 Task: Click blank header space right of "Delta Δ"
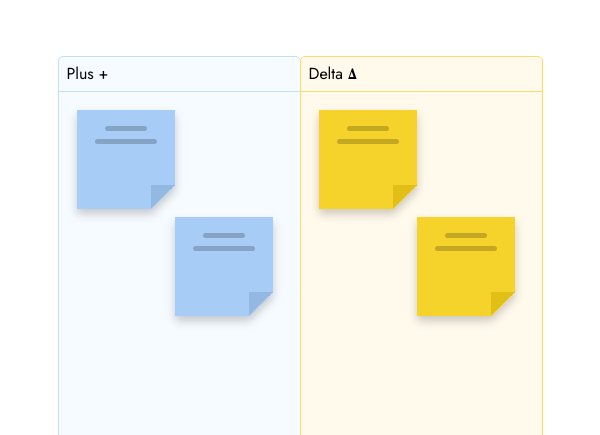(450, 74)
